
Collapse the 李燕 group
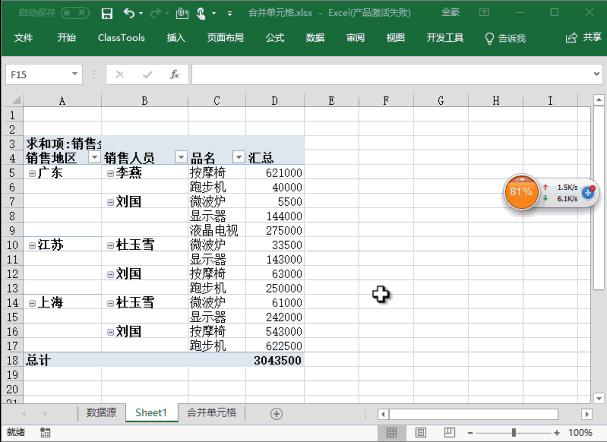click(110, 174)
